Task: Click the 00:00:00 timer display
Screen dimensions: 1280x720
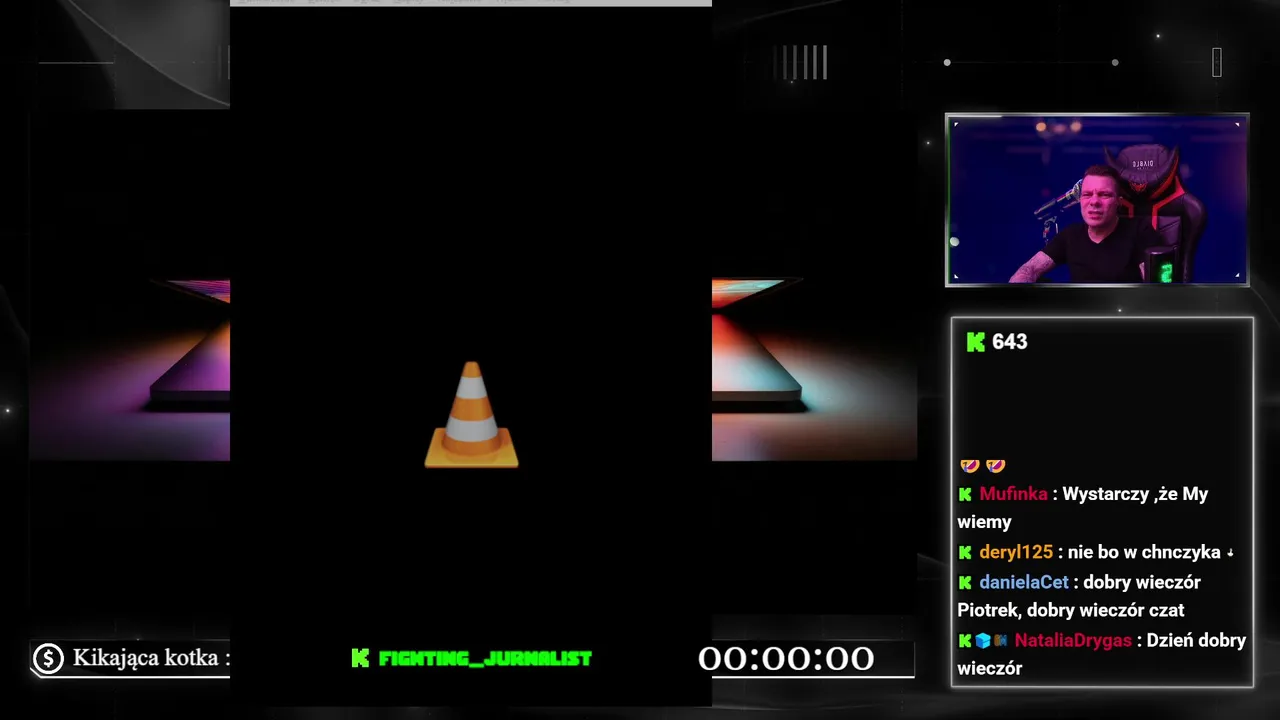Action: point(786,658)
